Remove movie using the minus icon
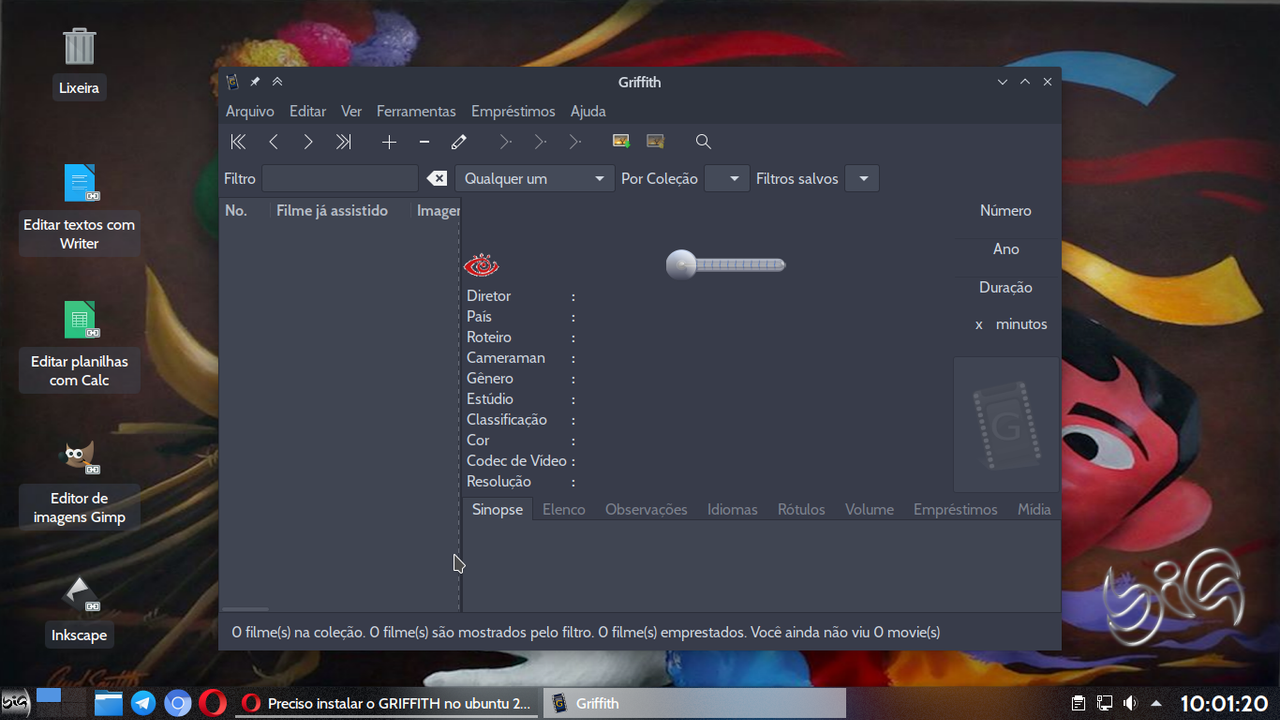Screen dimensions: 1280x720 pos(424,142)
